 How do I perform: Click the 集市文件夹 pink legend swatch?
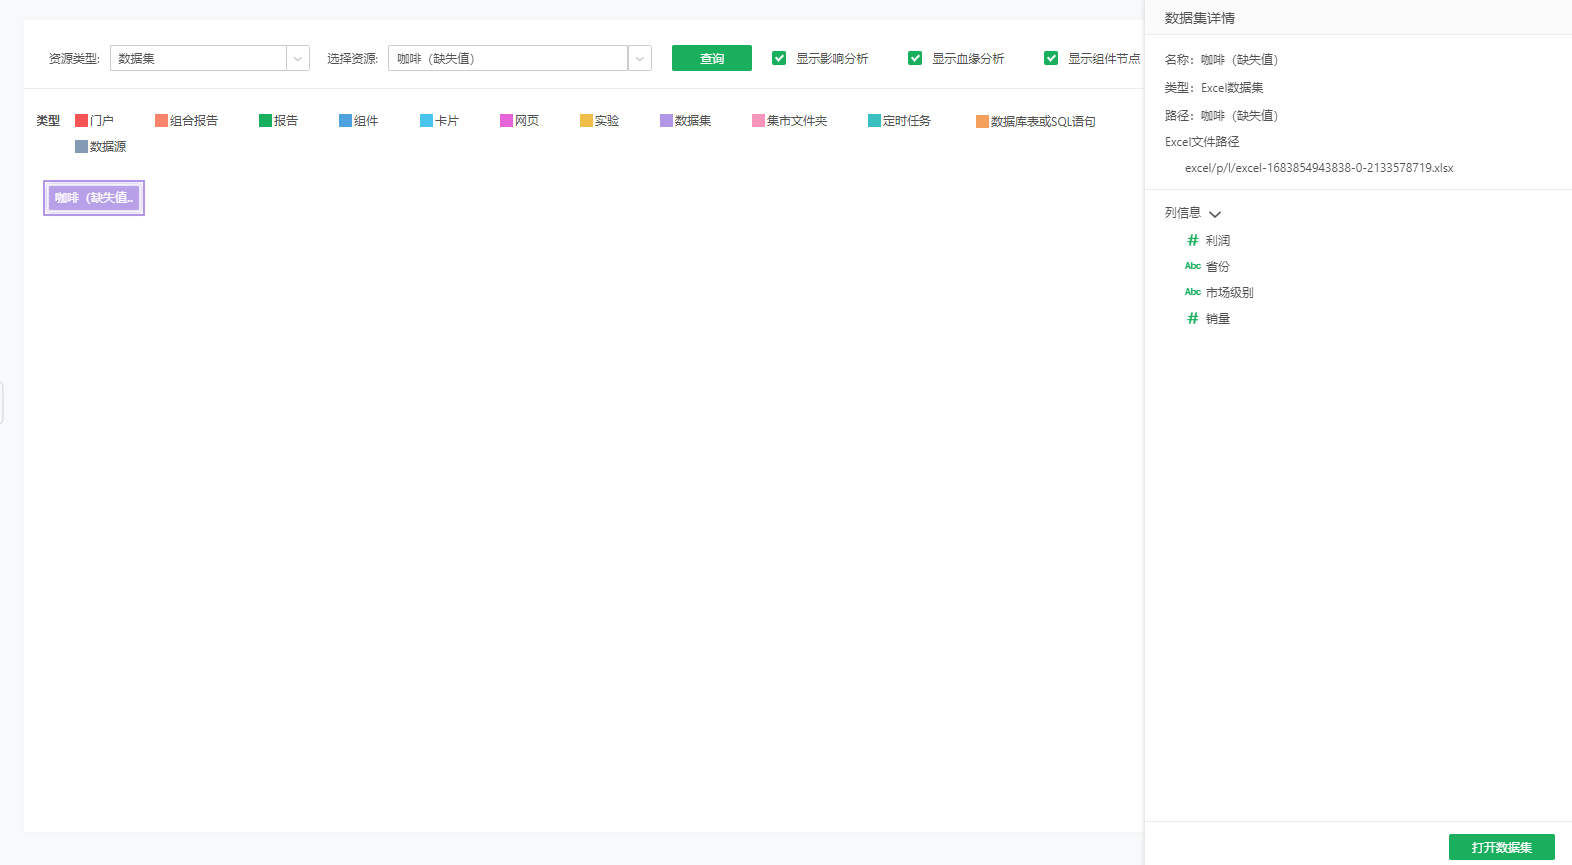point(758,120)
